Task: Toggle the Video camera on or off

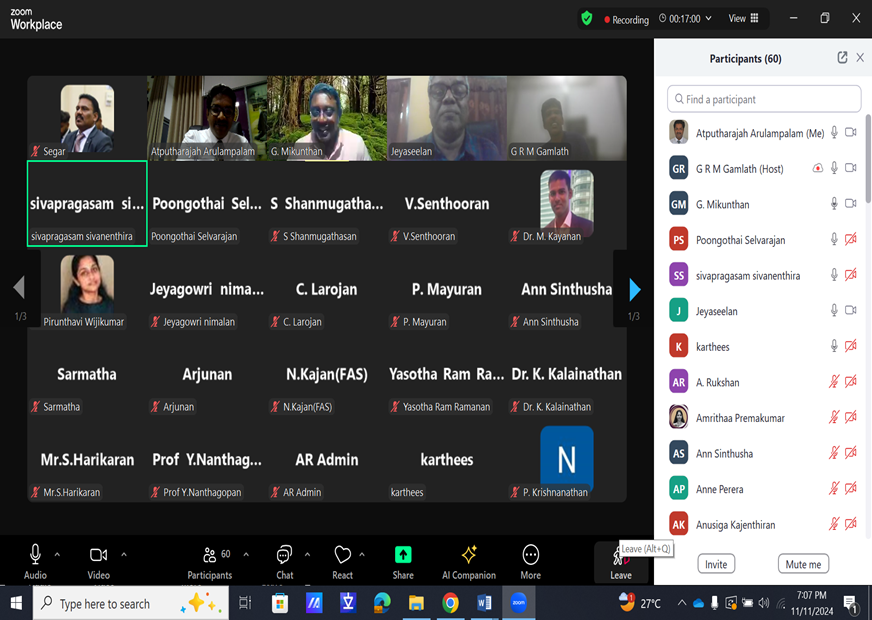Action: coord(98,560)
